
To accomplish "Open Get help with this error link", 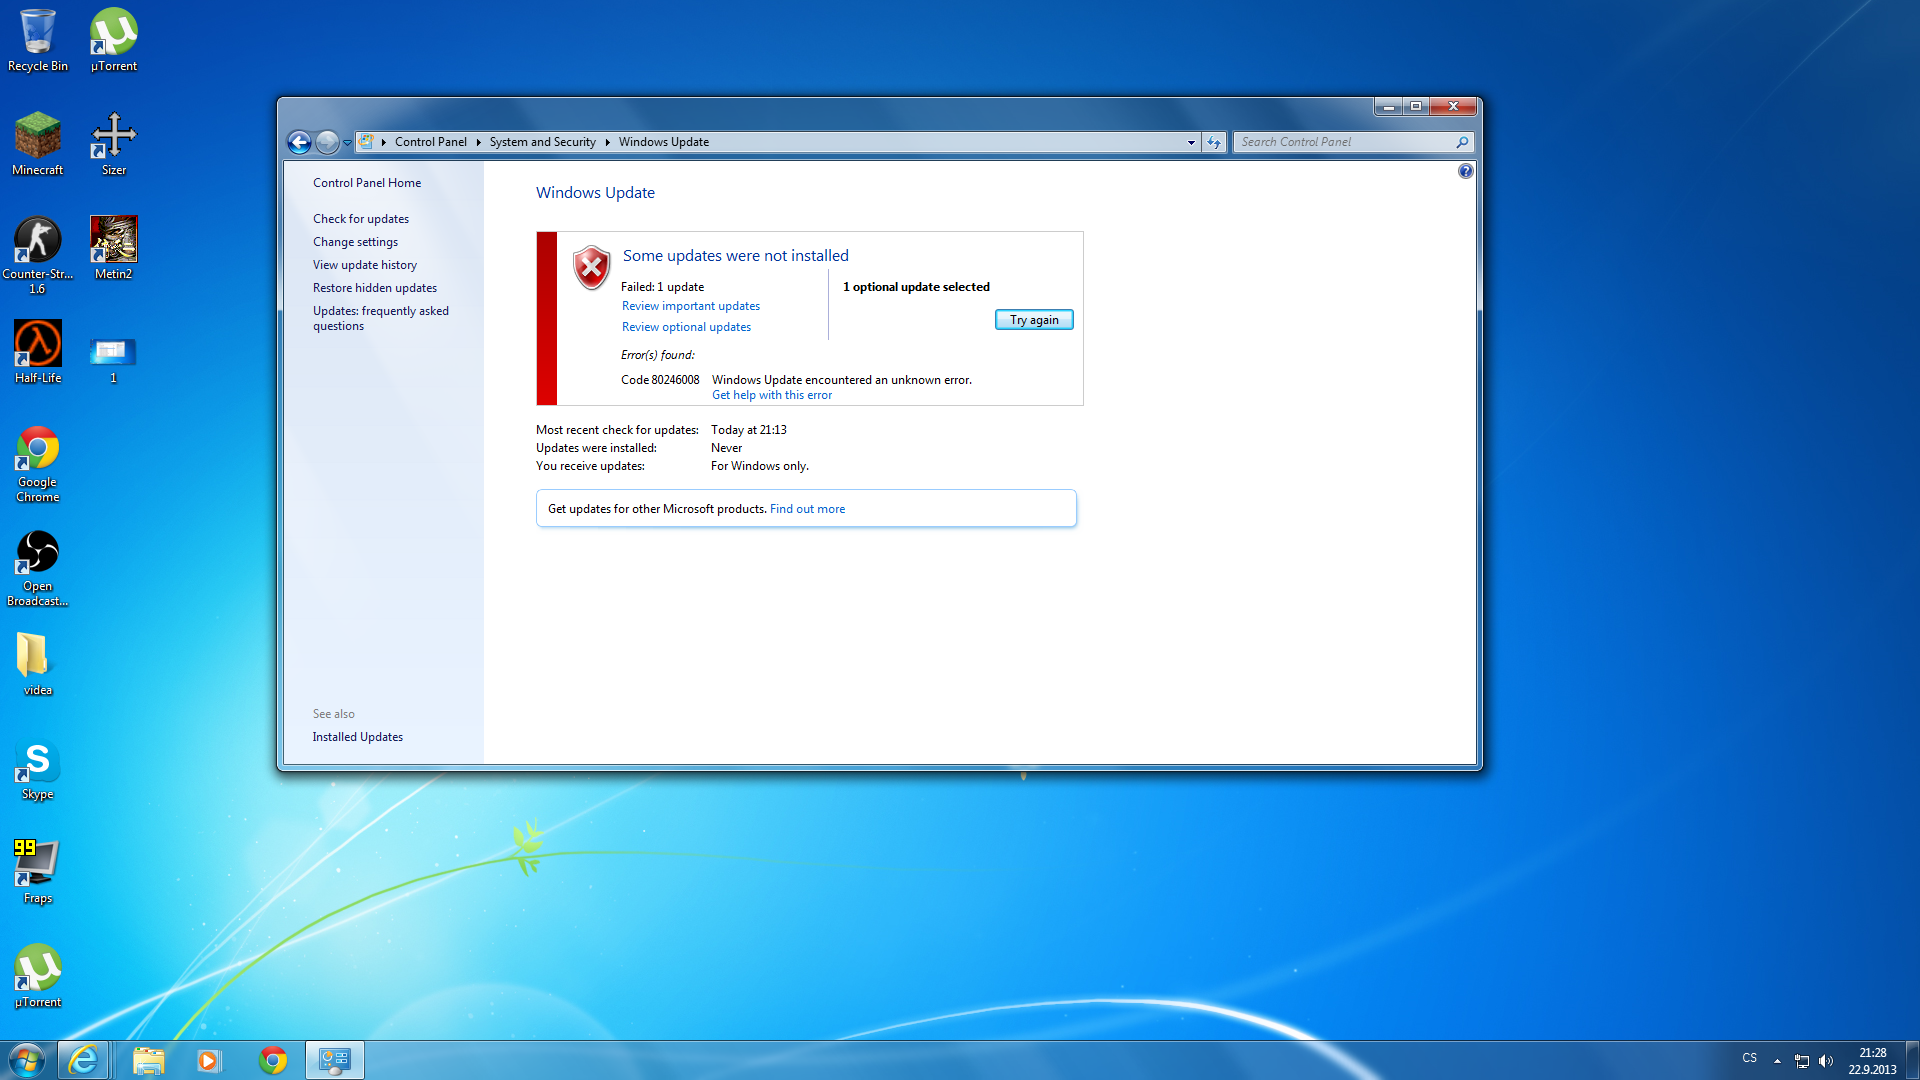I will pos(771,395).
